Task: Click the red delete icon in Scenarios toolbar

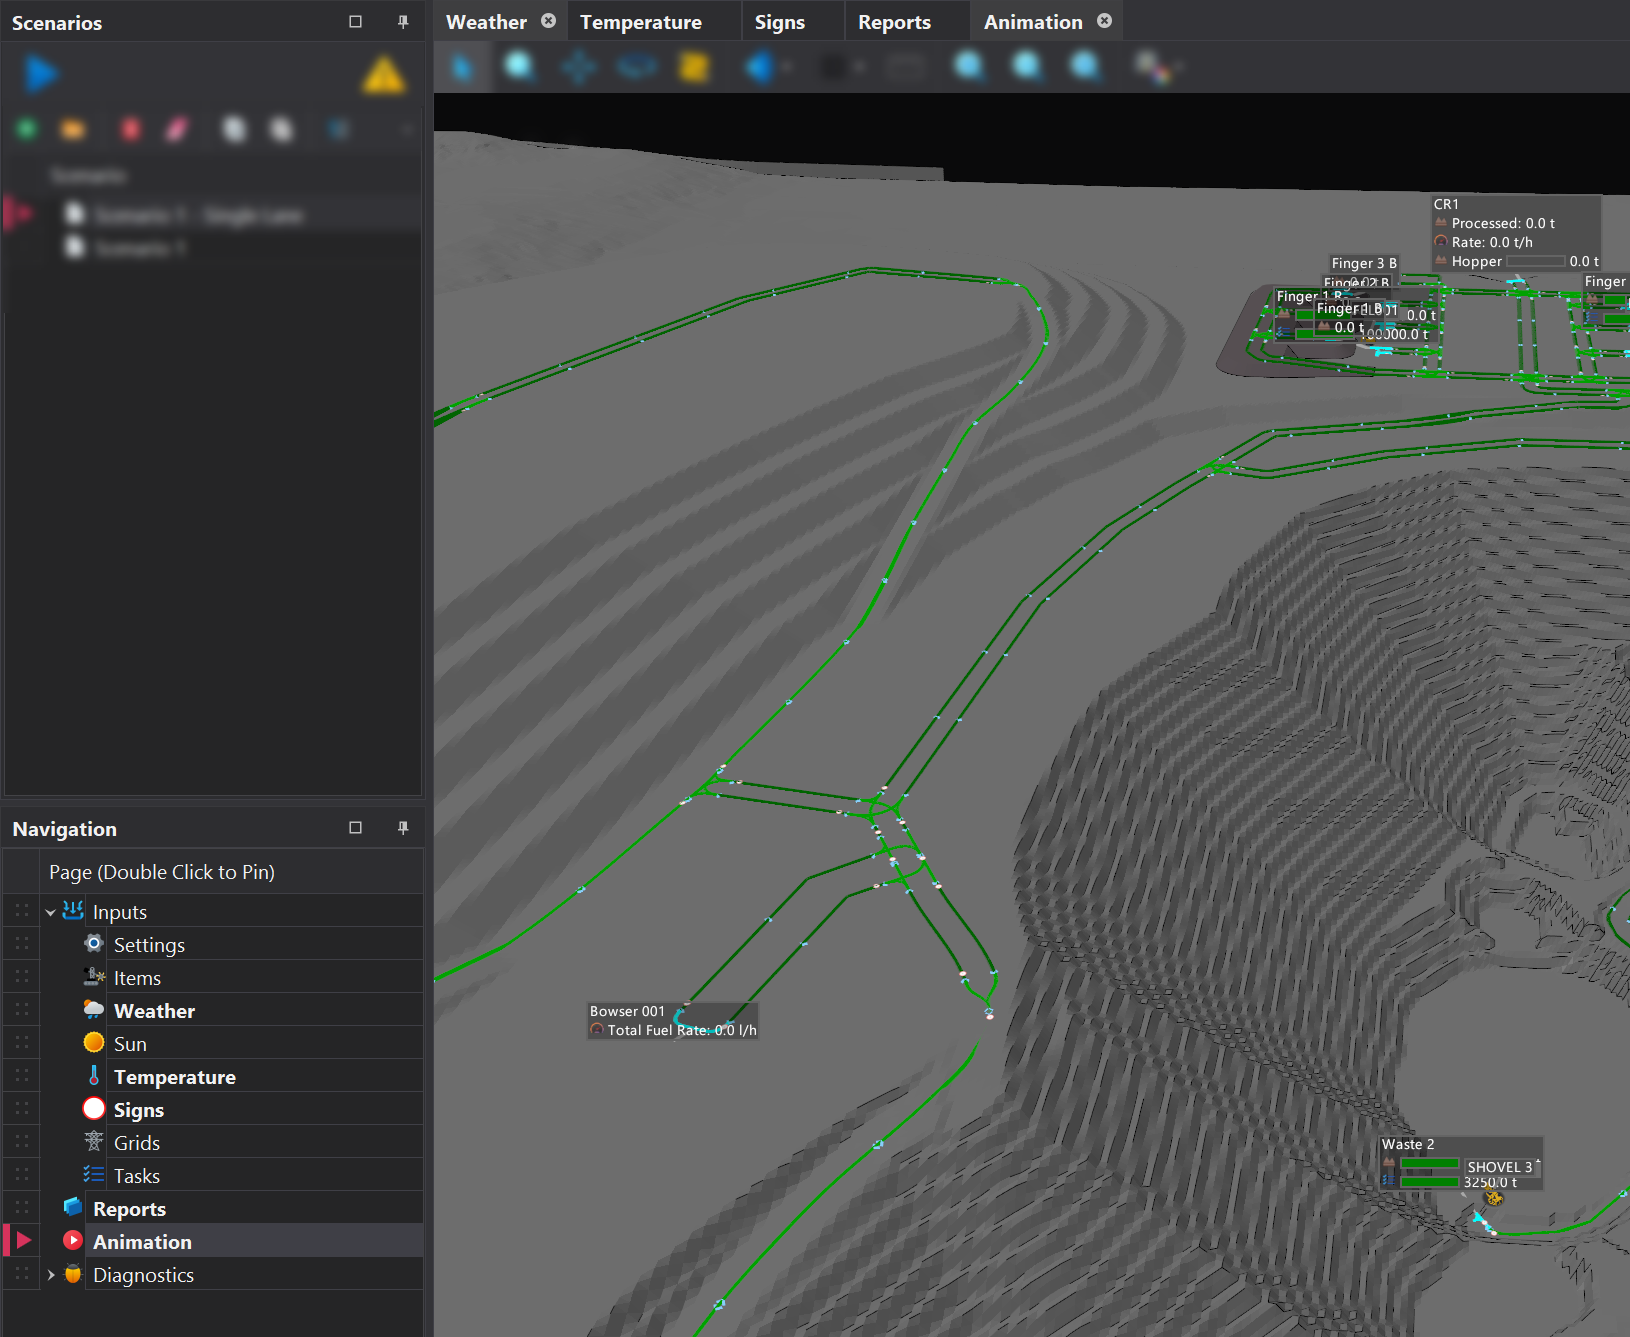Action: (x=131, y=129)
